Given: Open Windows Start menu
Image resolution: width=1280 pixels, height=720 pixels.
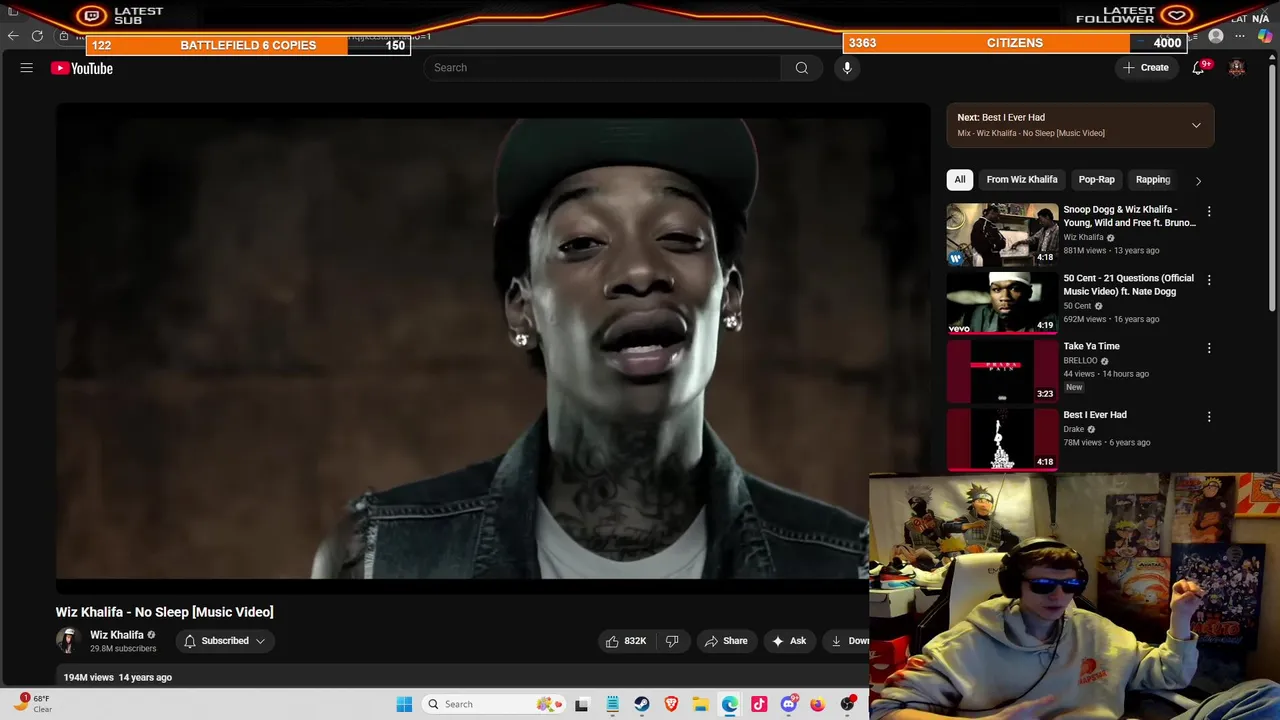Looking at the screenshot, I should [x=404, y=704].
